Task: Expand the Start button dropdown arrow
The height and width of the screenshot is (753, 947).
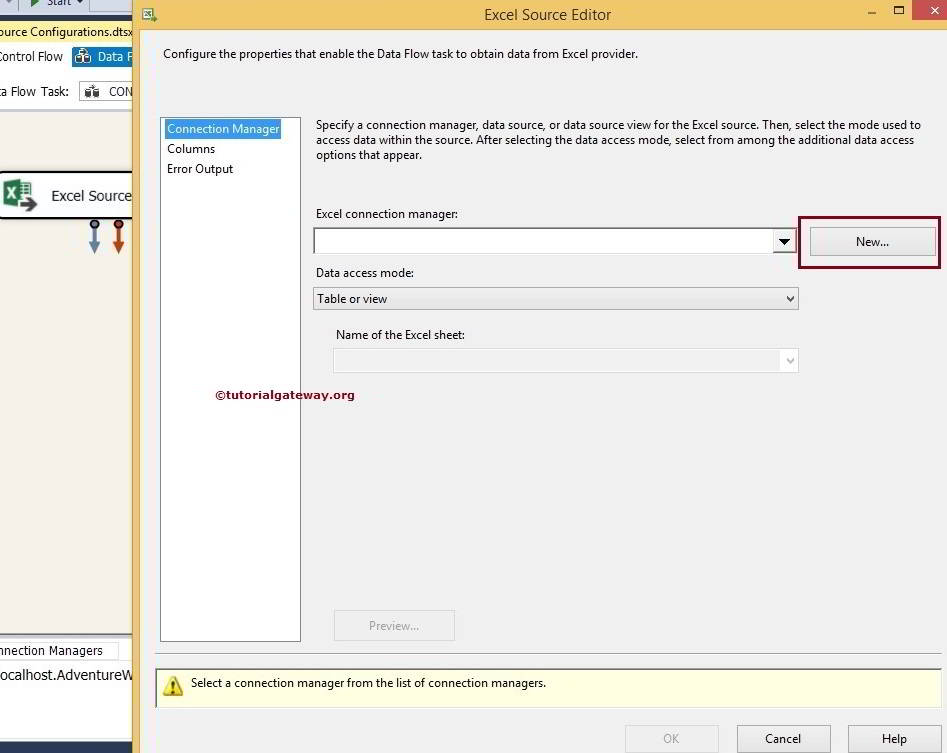Action: (x=79, y=3)
